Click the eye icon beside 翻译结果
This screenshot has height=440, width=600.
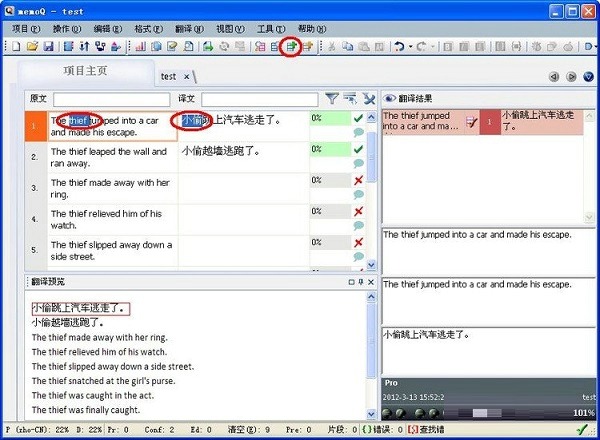coord(390,98)
